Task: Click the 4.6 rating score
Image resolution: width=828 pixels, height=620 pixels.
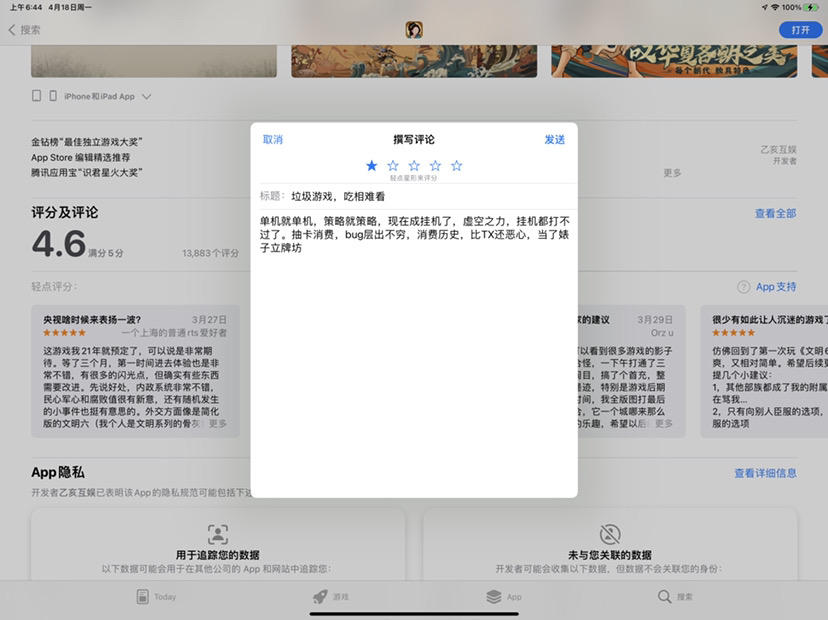Action: coord(59,244)
